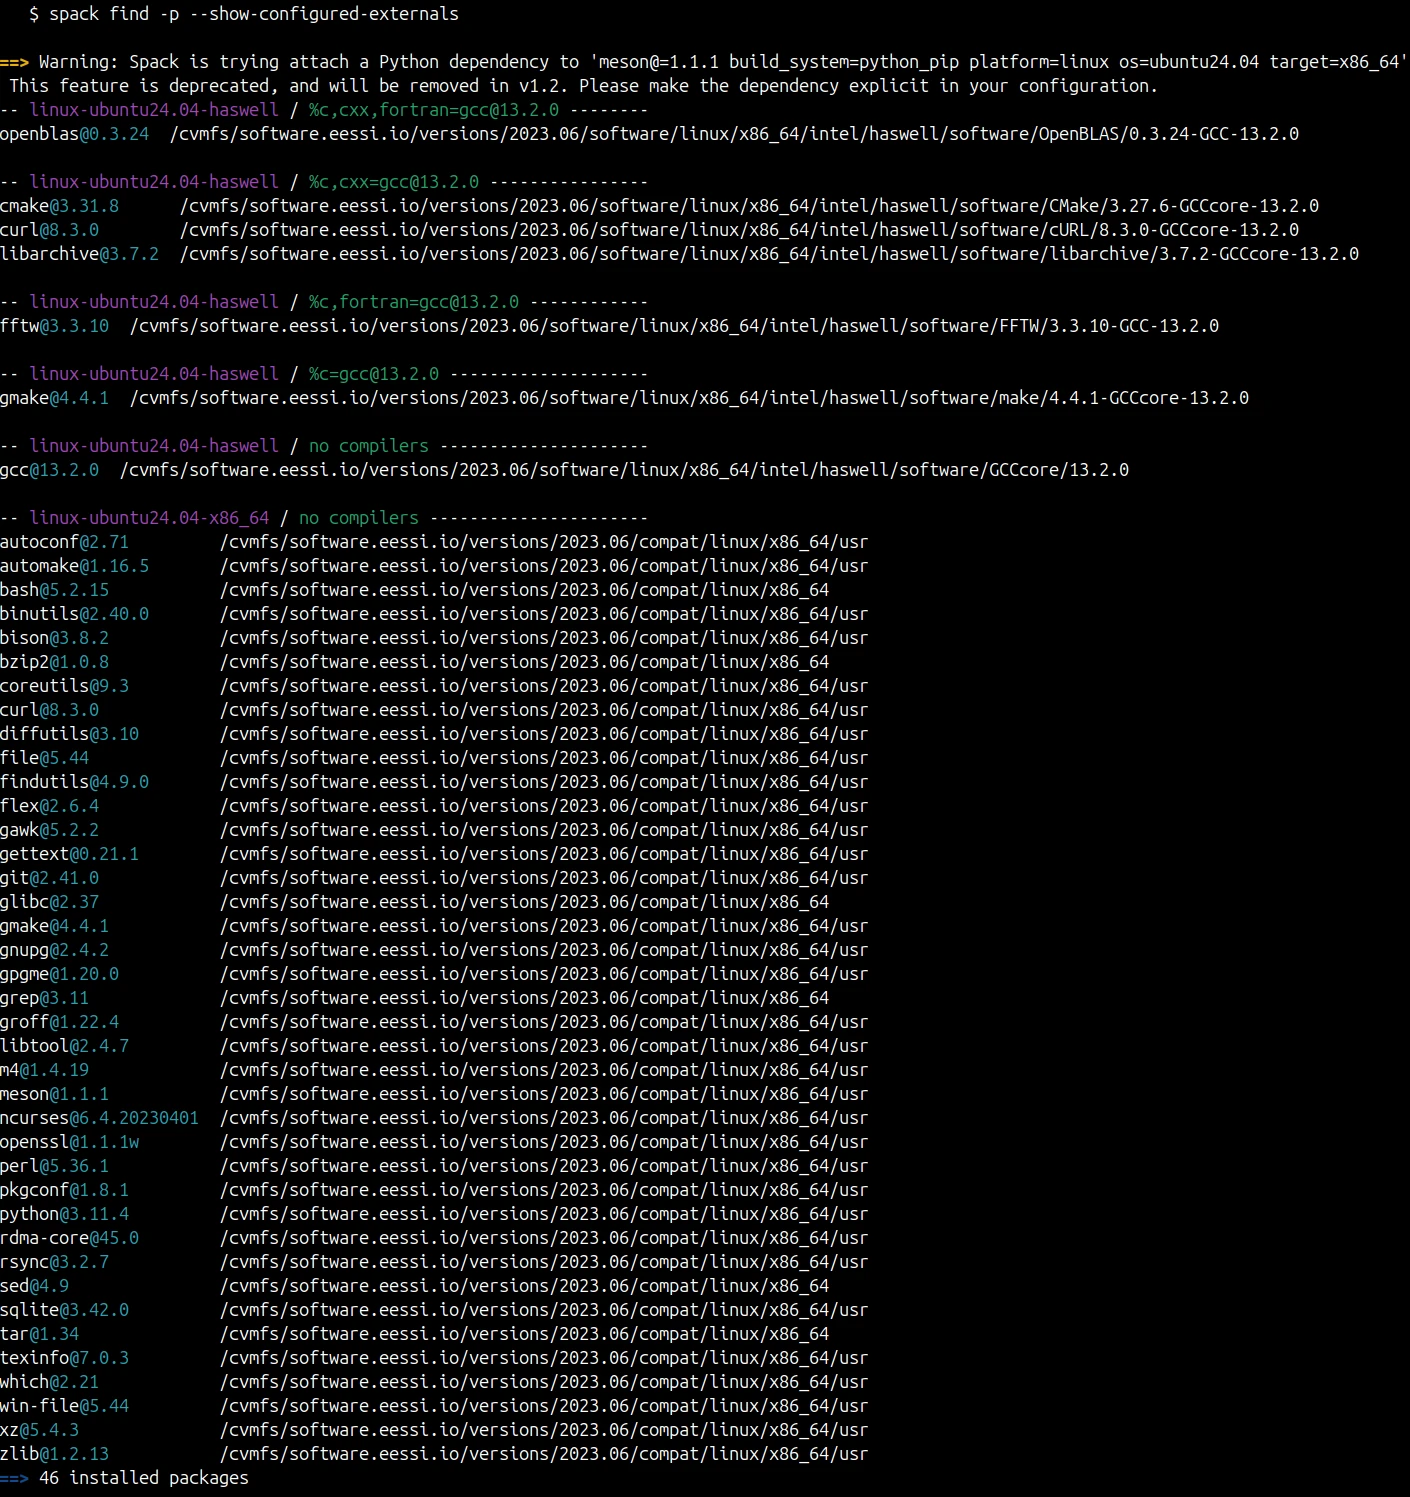
Task: Select the ncurses@6.4.20230401 version text
Action: pyautogui.click(x=100, y=1117)
